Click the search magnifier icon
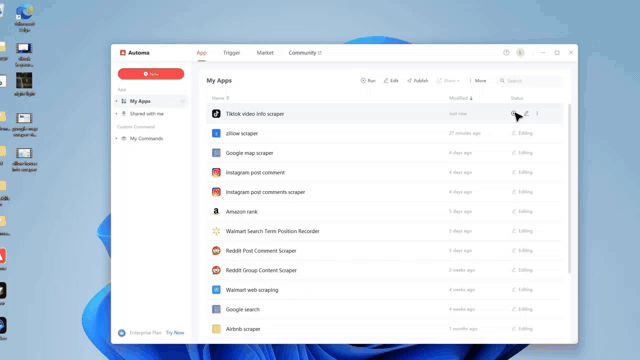Viewport: 640px width, 360px height. tap(502, 81)
